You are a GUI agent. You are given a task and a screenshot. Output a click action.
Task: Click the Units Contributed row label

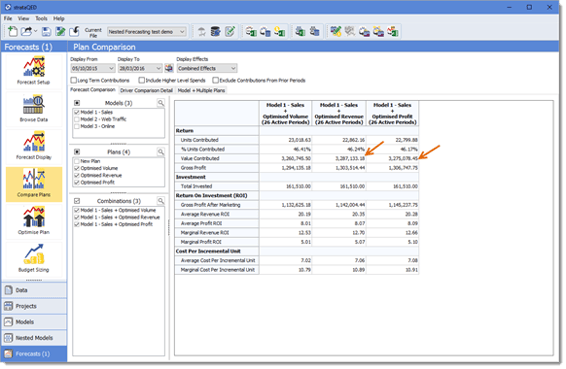tap(199, 140)
